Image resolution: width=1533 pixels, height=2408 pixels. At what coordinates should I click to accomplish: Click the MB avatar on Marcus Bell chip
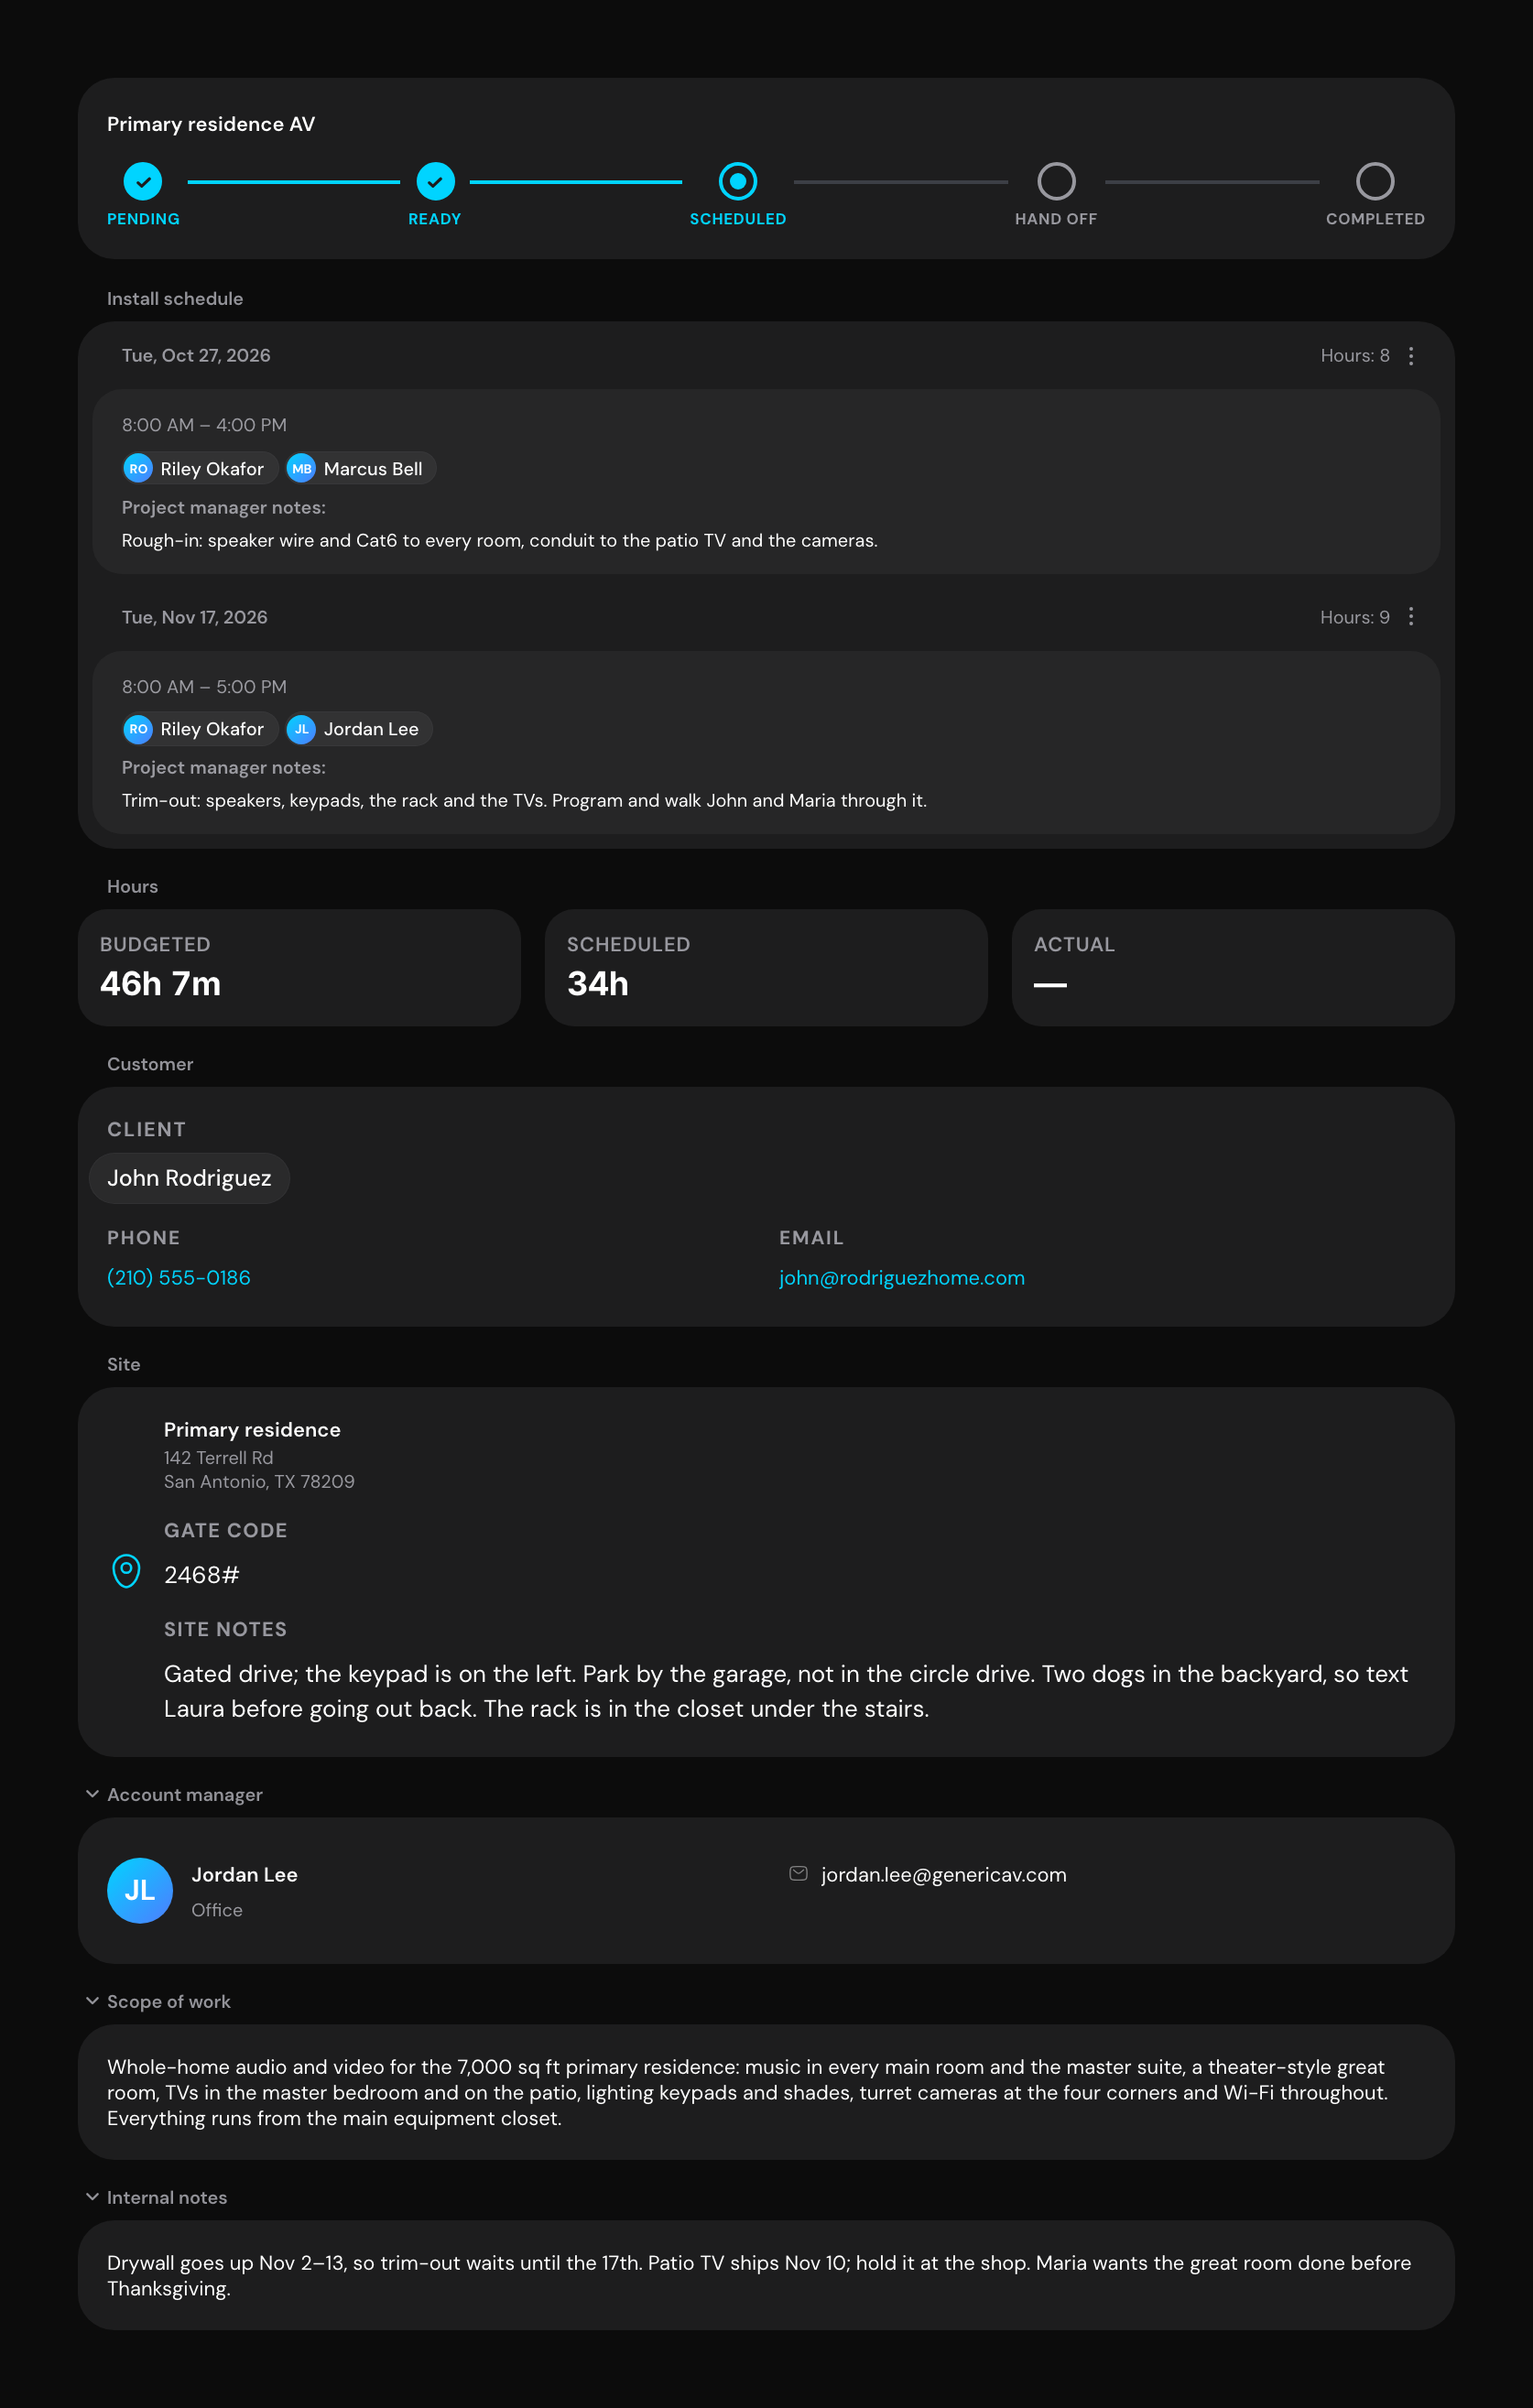pyautogui.click(x=301, y=469)
